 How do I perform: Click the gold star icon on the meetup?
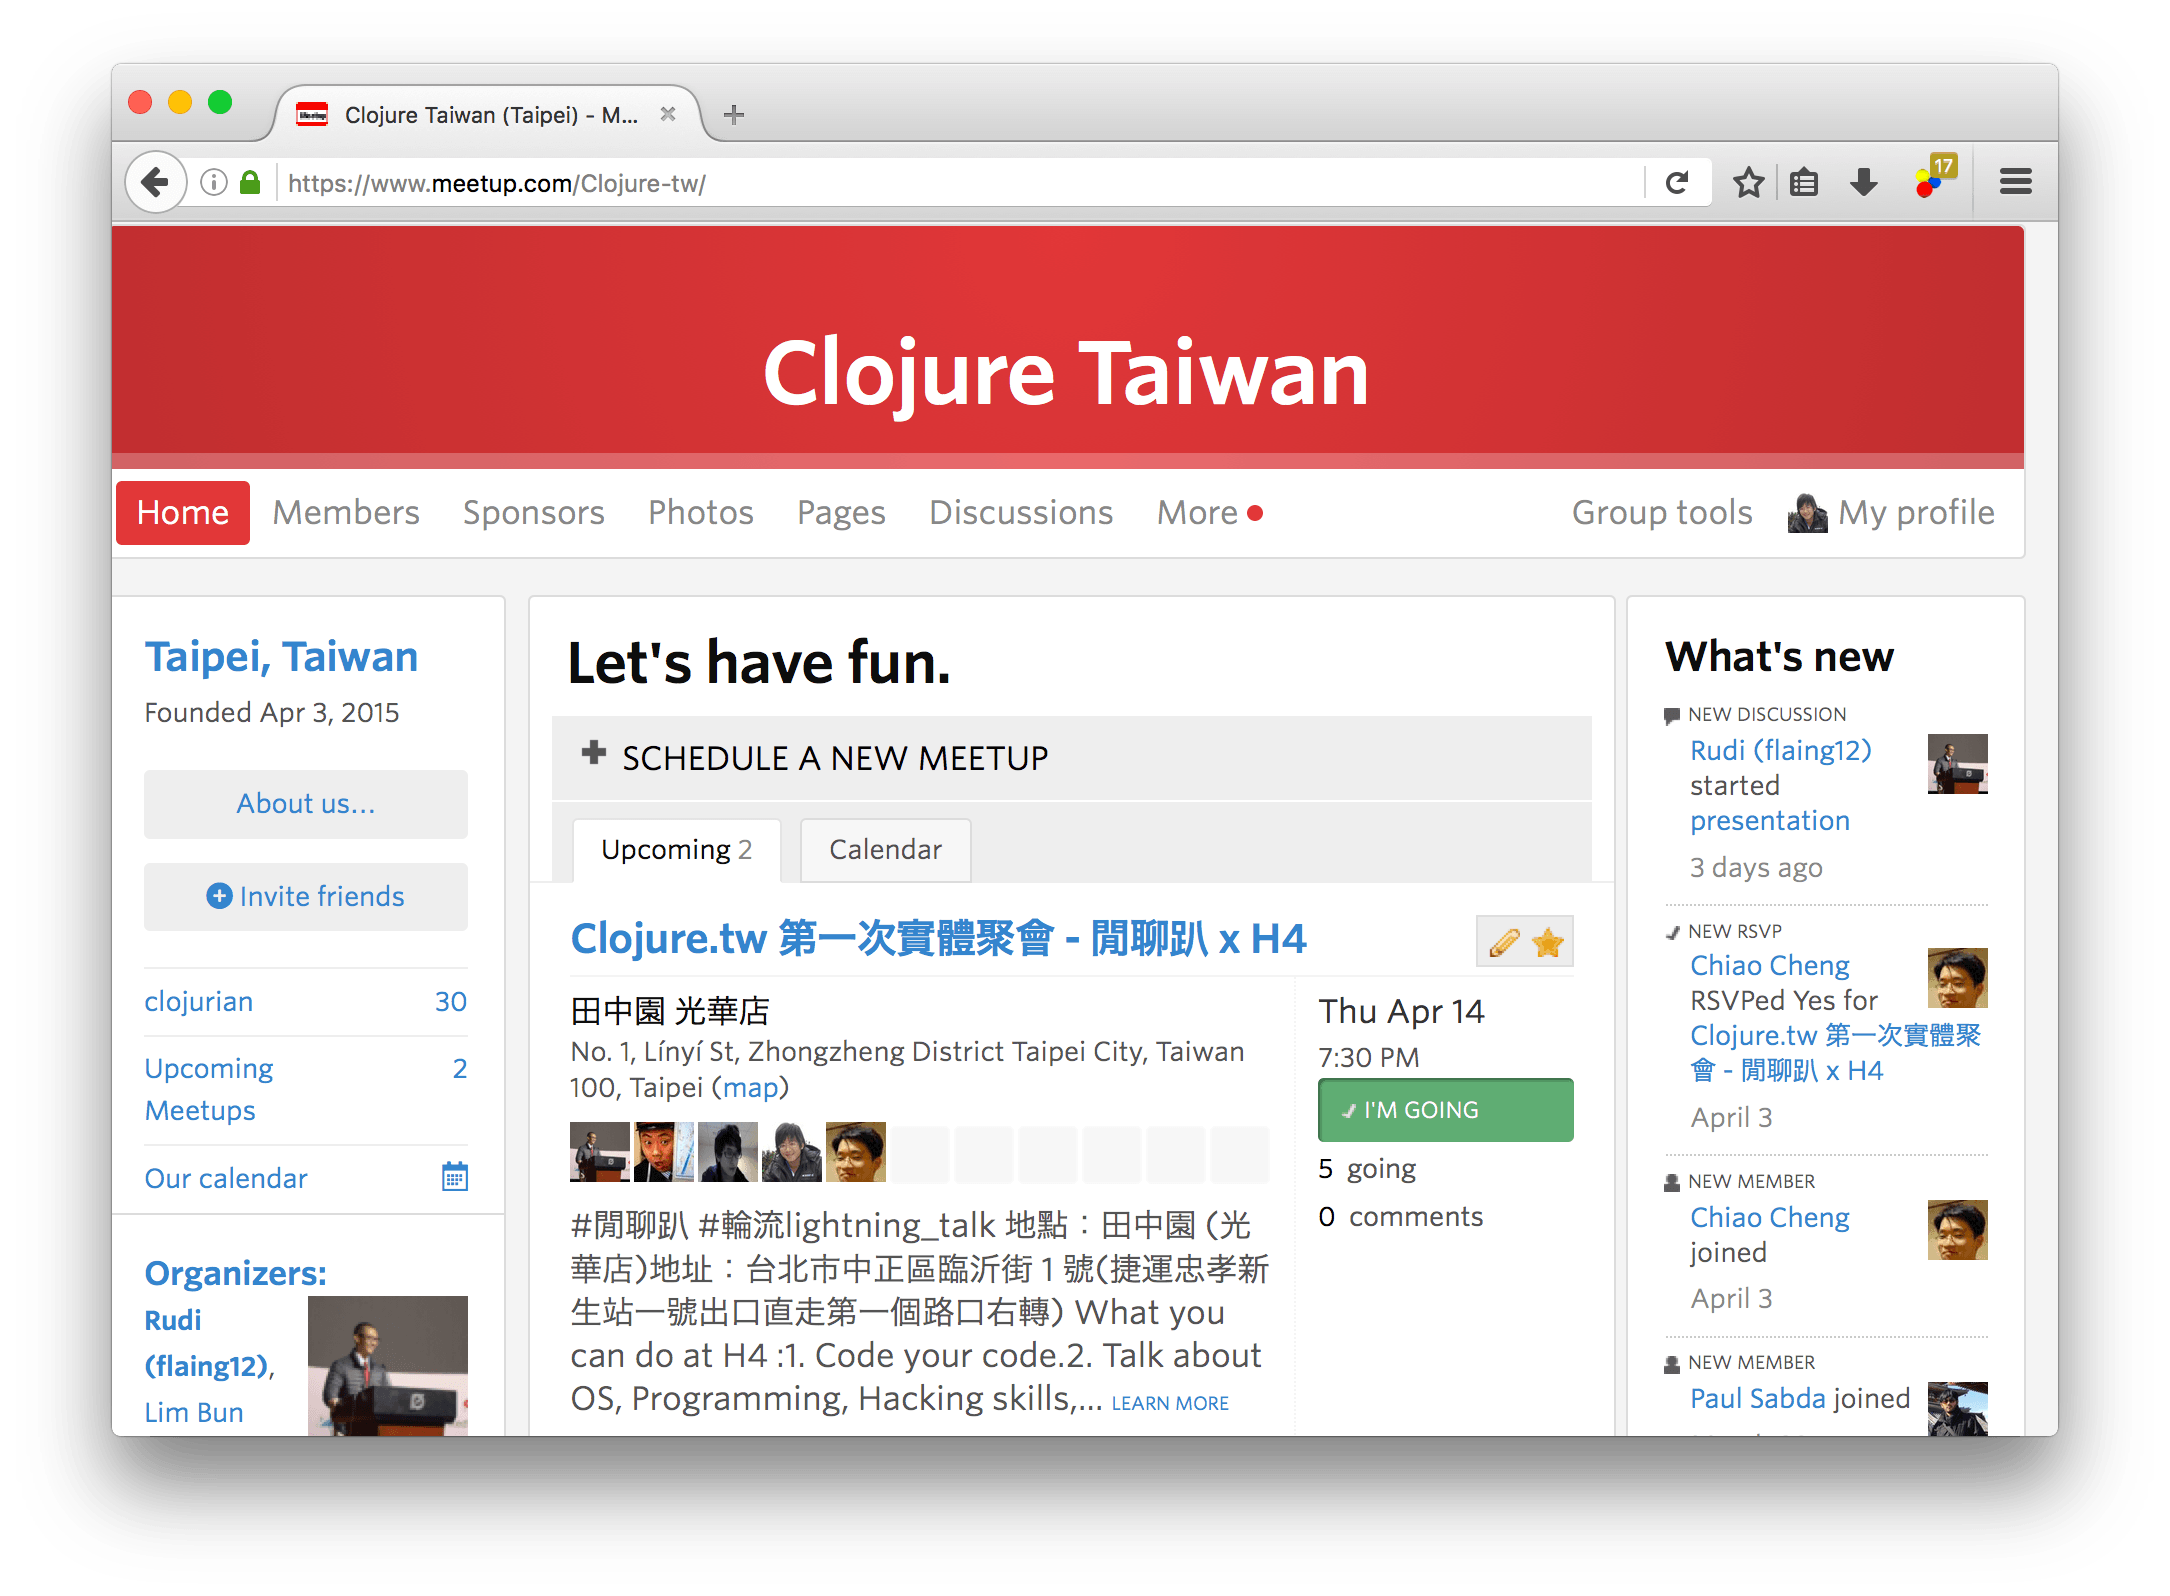pos(1547,942)
